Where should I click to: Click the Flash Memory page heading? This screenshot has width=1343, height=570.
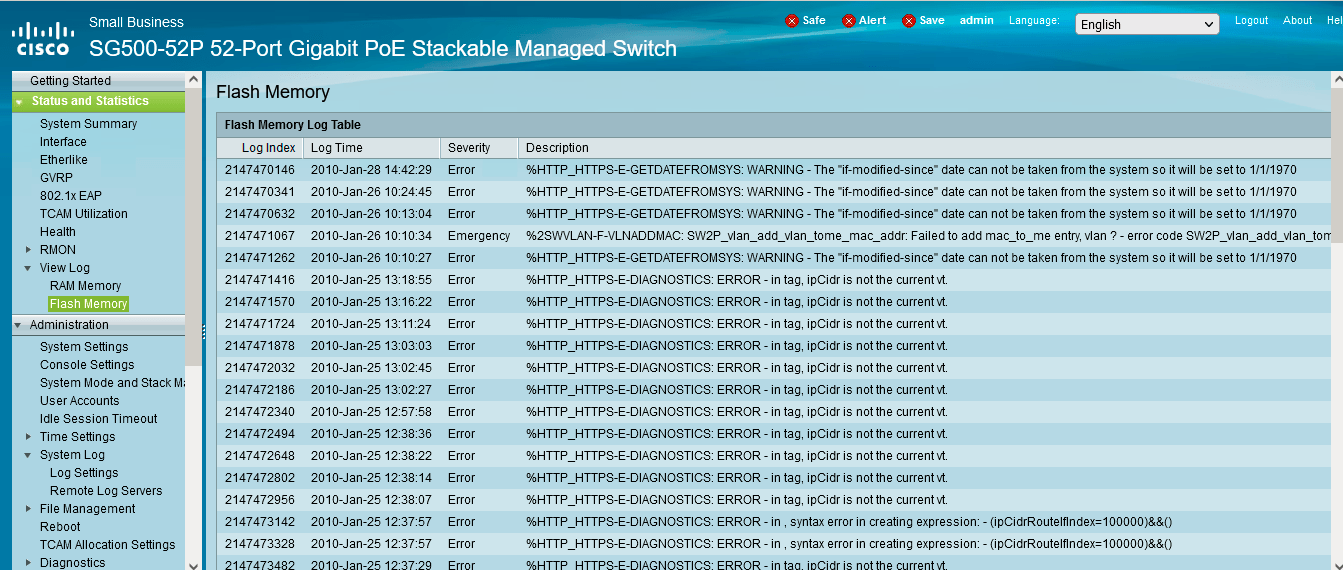point(273,92)
